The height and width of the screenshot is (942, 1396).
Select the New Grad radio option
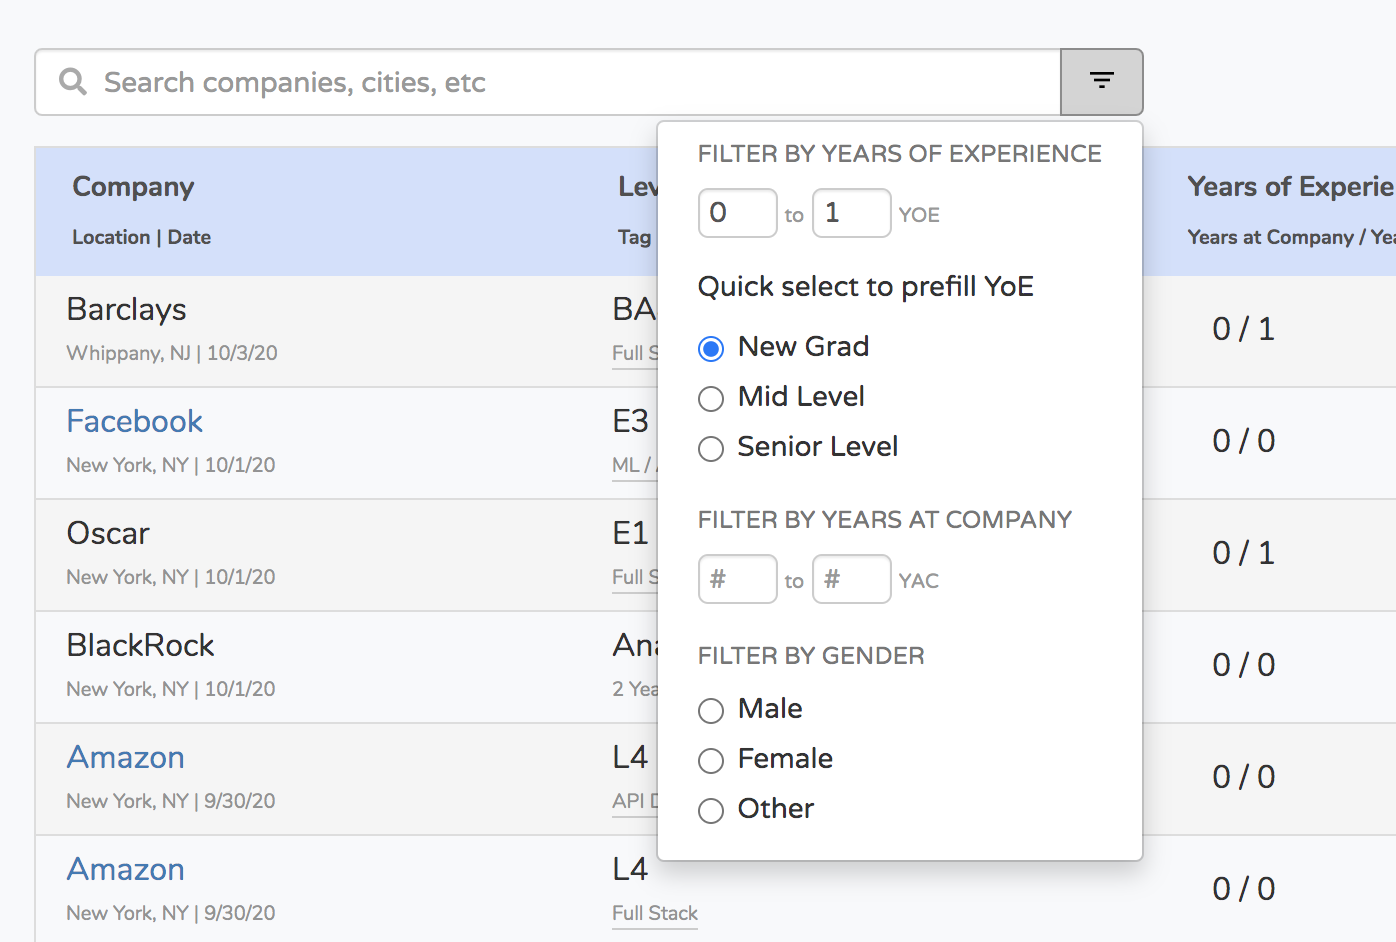[711, 349]
